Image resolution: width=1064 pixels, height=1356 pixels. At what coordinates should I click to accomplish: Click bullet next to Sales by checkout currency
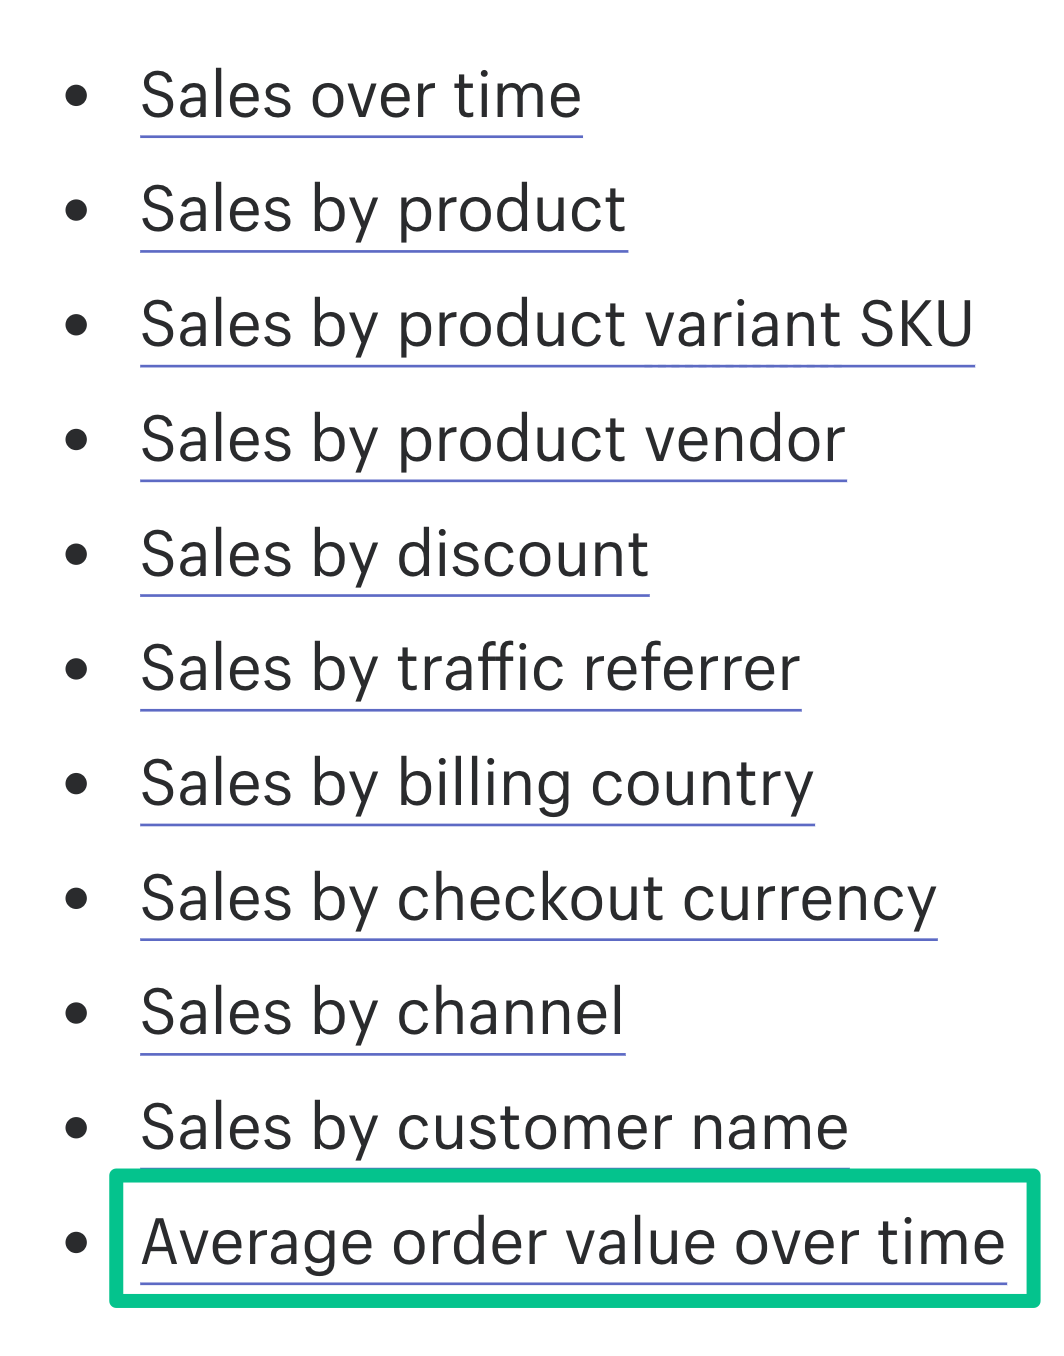(76, 899)
